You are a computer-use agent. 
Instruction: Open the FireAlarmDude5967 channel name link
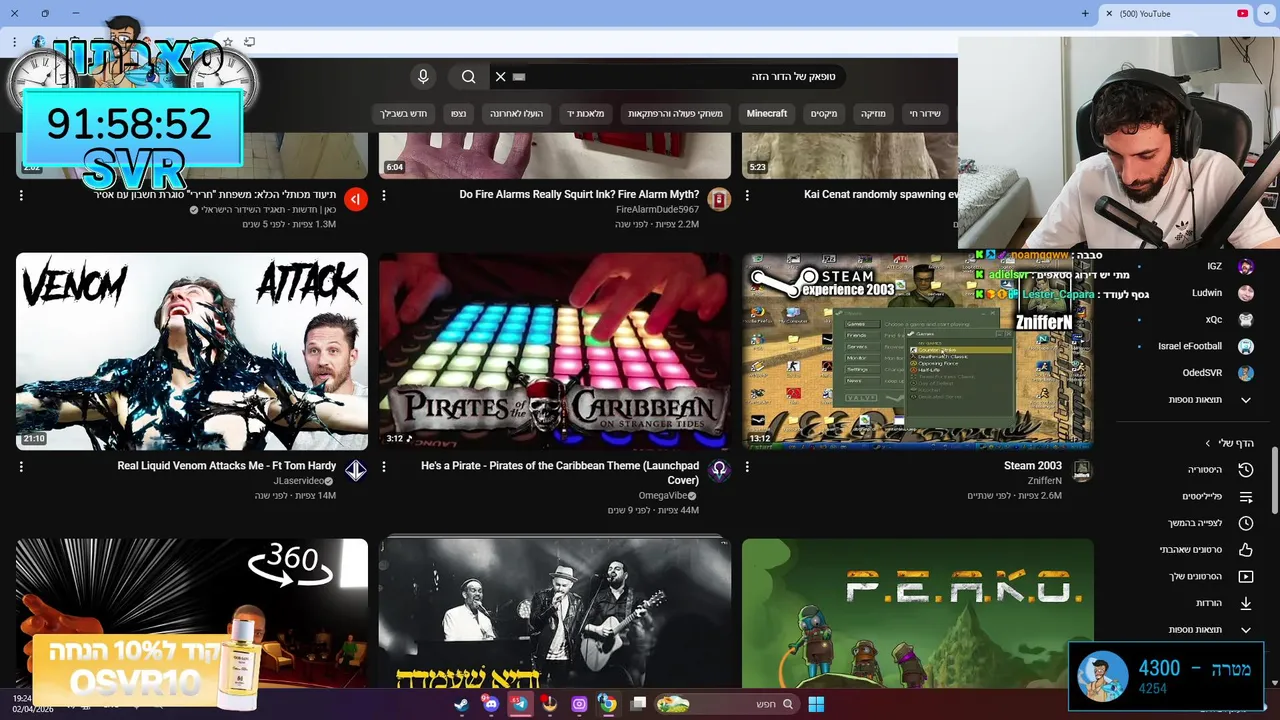657,210
